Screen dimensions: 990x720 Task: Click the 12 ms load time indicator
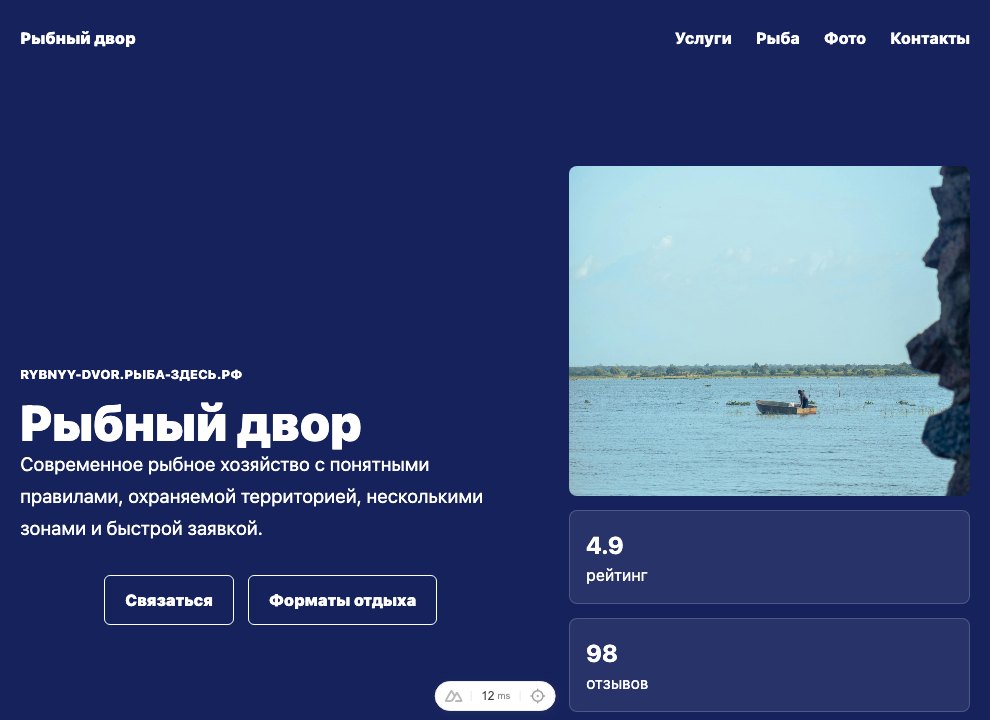(496, 696)
